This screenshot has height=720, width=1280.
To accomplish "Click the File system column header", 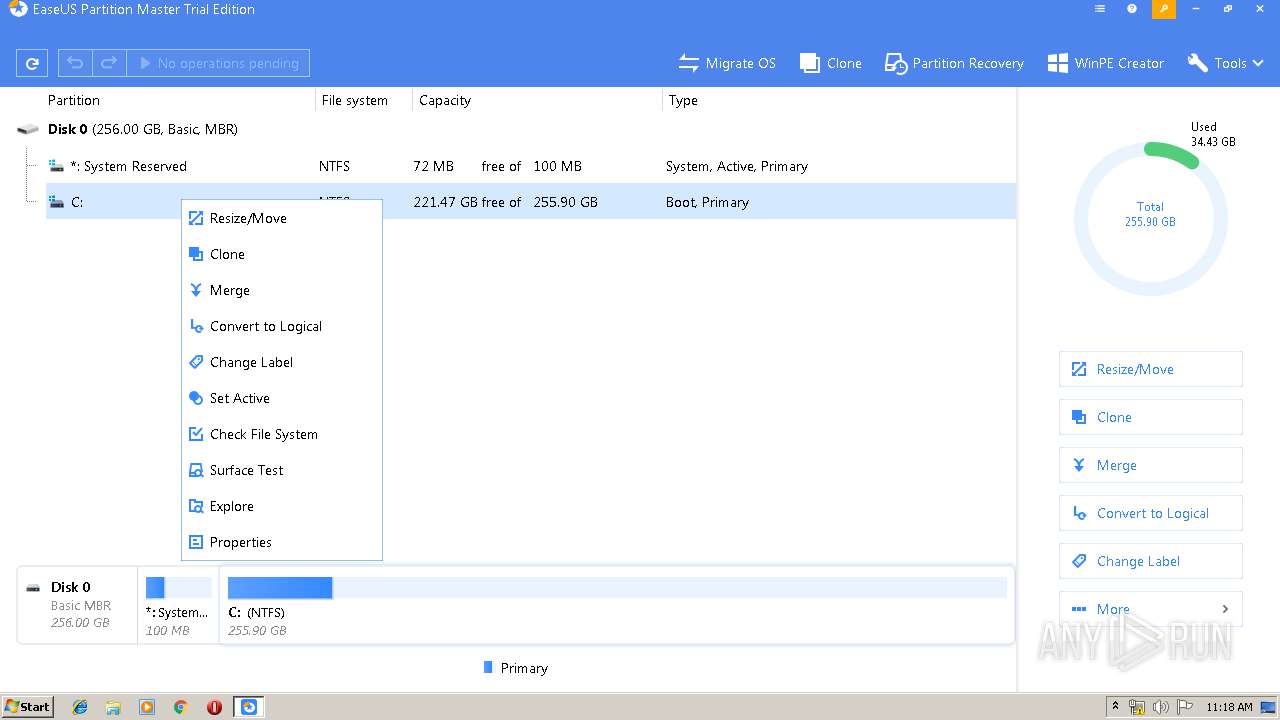I will pos(354,100).
